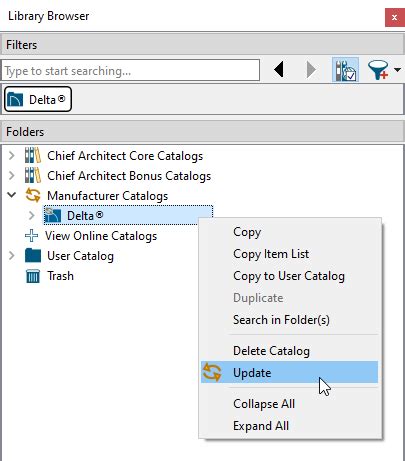The image size is (405, 461).
Task: Click the Duplicate context menu entry
Action: click(289, 298)
